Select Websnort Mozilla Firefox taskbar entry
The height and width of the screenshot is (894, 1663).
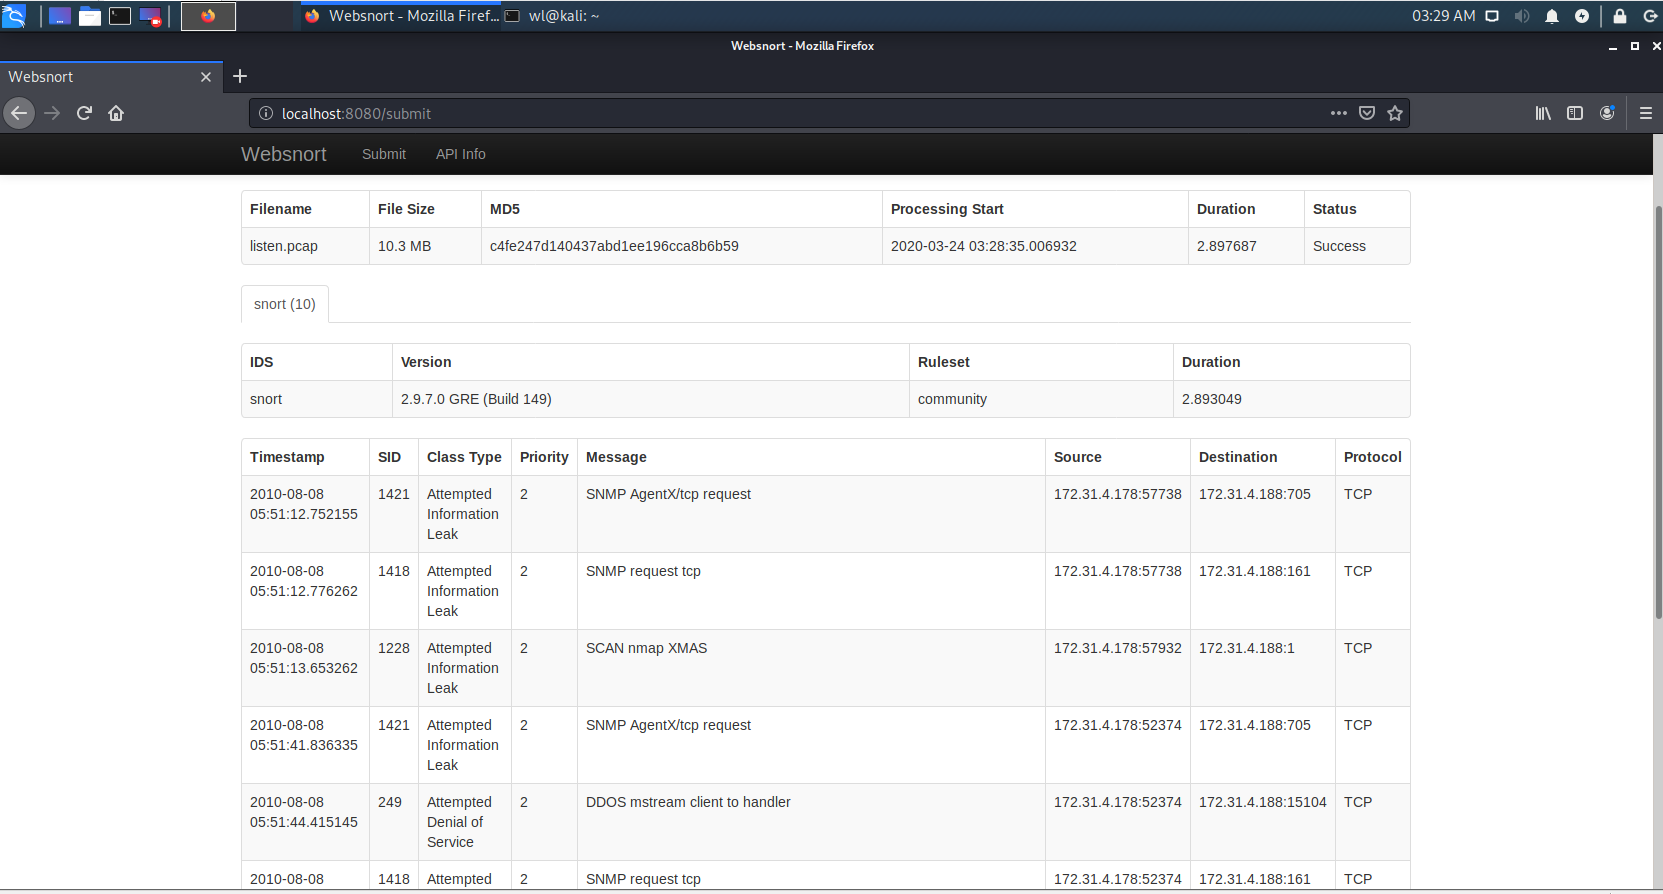click(401, 16)
